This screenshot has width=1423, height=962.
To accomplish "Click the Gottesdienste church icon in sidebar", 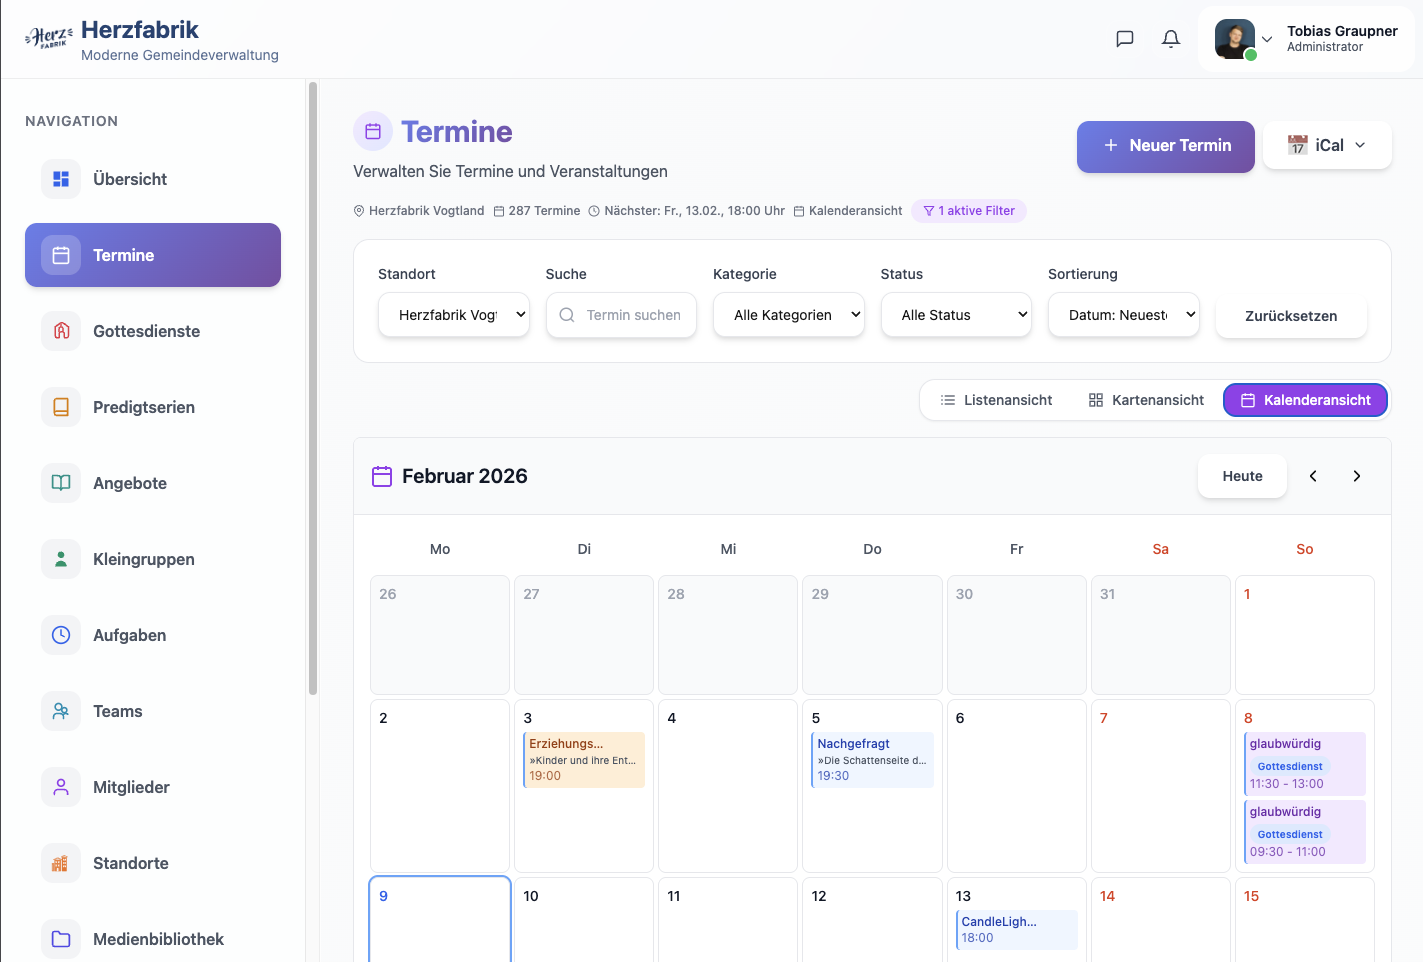I will pyautogui.click(x=61, y=331).
